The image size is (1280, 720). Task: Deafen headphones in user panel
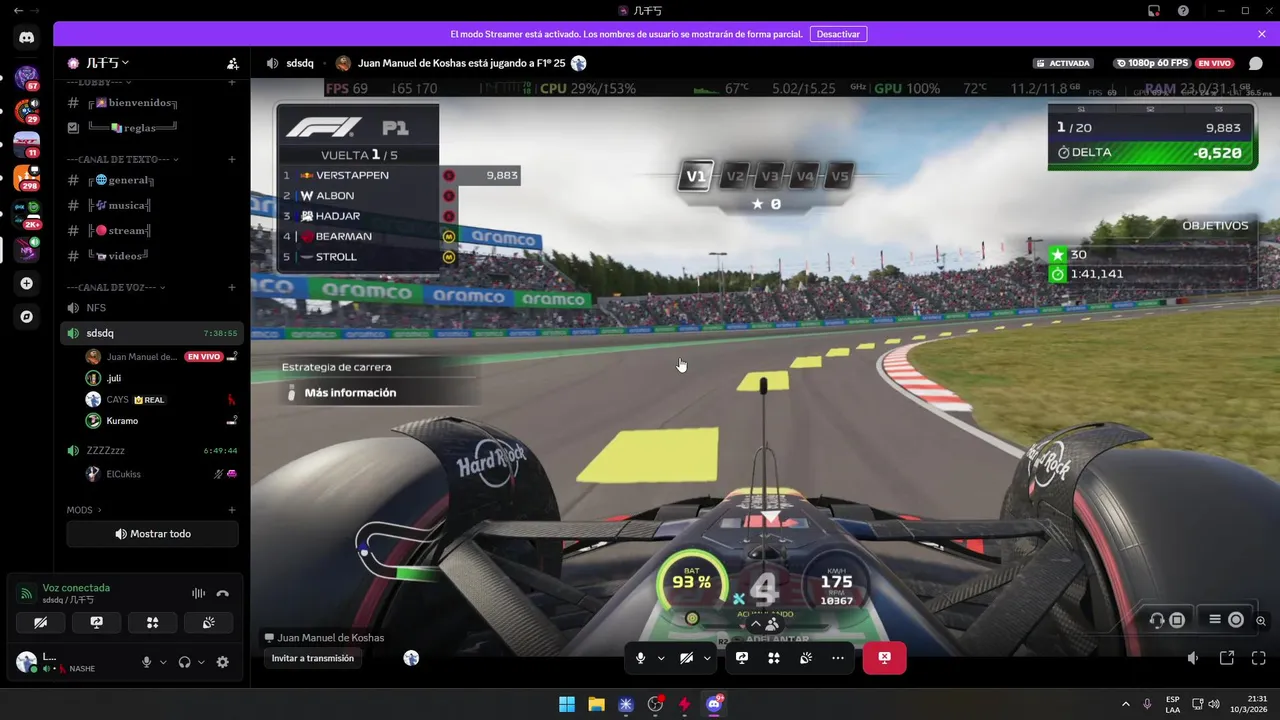pyautogui.click(x=184, y=662)
